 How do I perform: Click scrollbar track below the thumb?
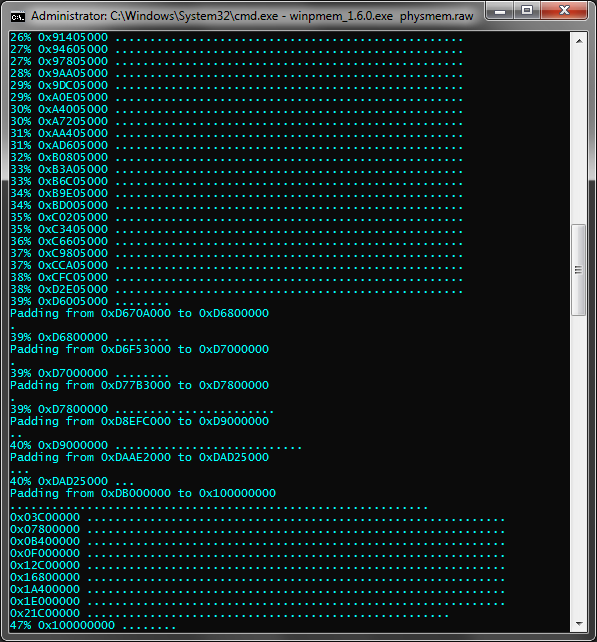(x=579, y=466)
